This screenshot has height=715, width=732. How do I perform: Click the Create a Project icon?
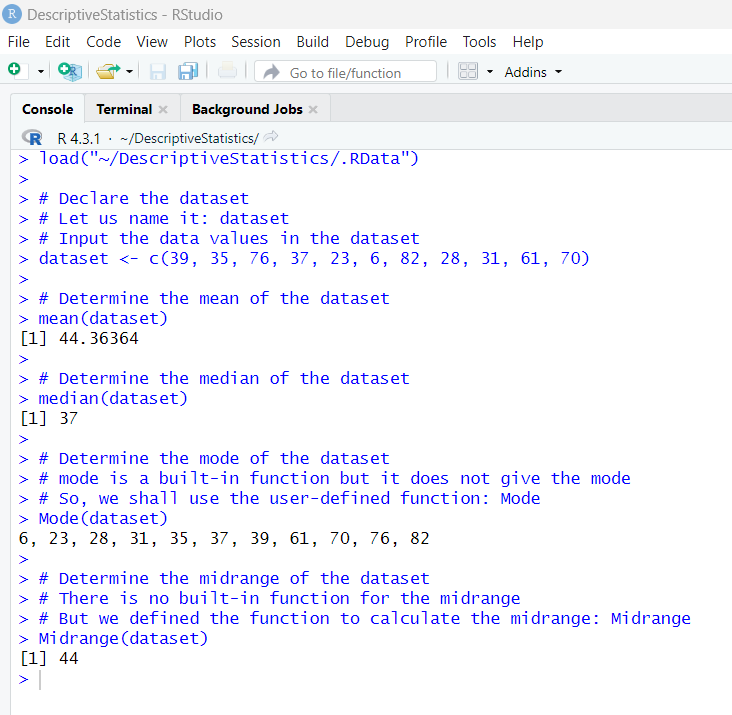click(70, 71)
